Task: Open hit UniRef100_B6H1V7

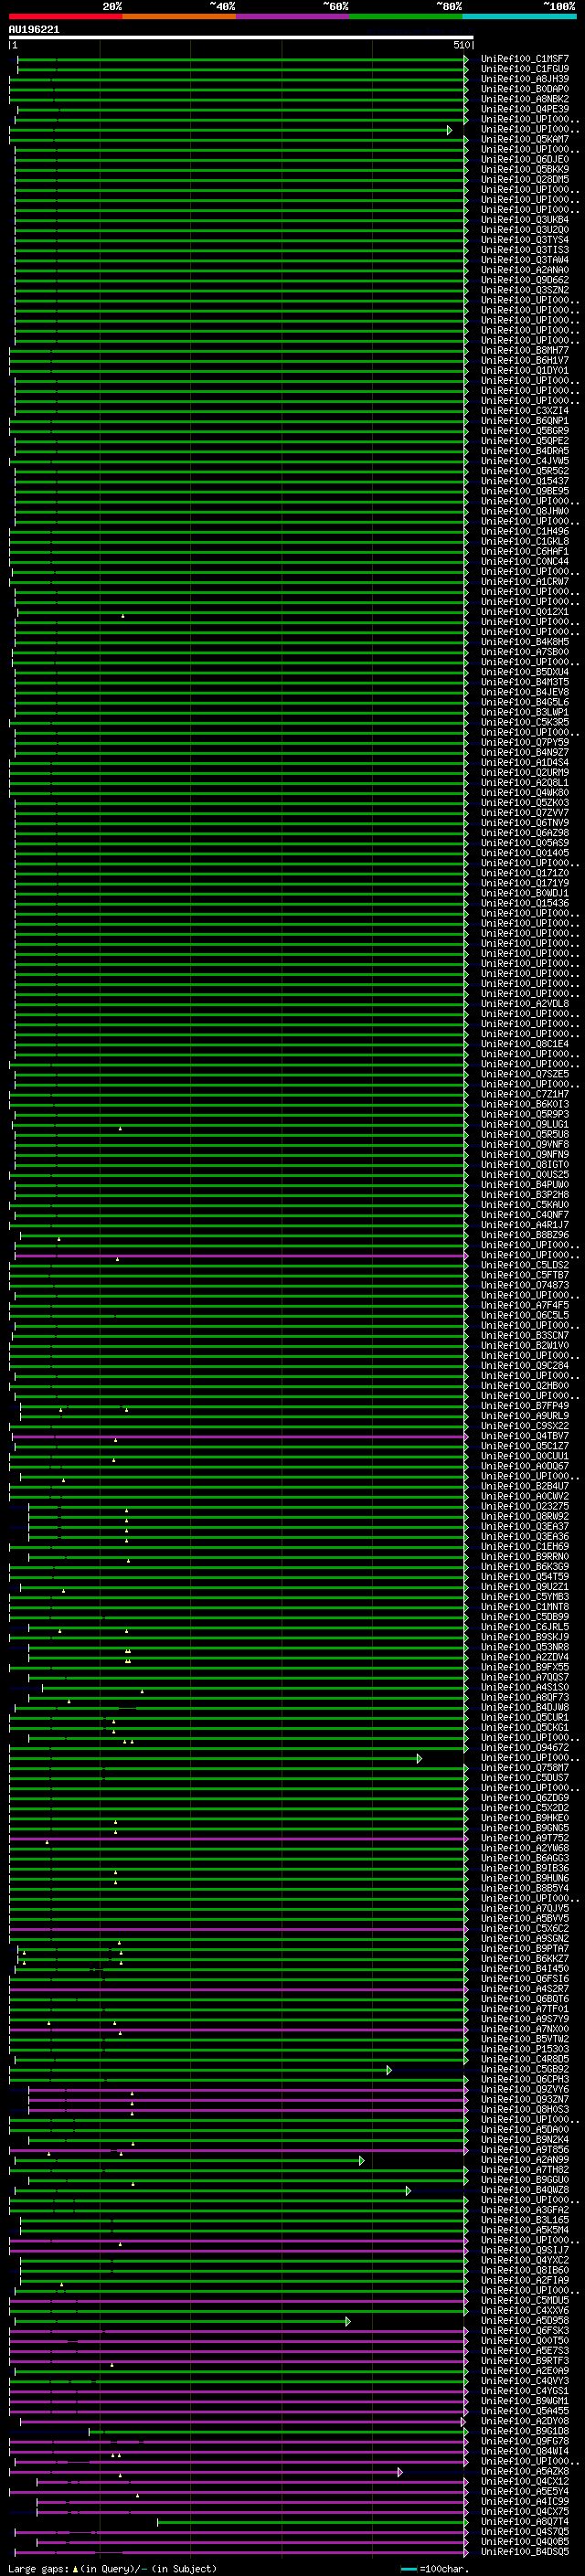Action: click(525, 361)
